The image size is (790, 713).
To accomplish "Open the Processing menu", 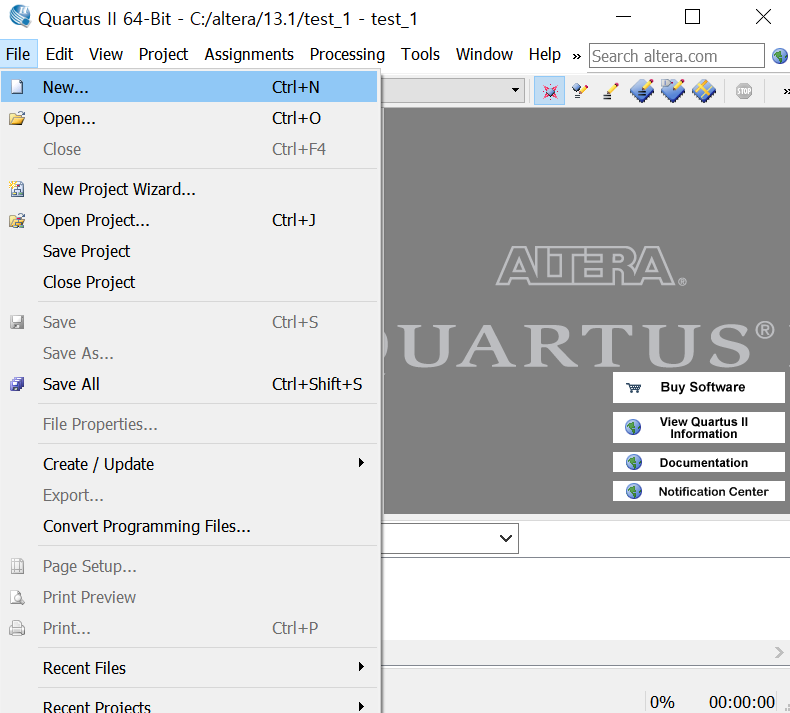I will [x=347, y=54].
